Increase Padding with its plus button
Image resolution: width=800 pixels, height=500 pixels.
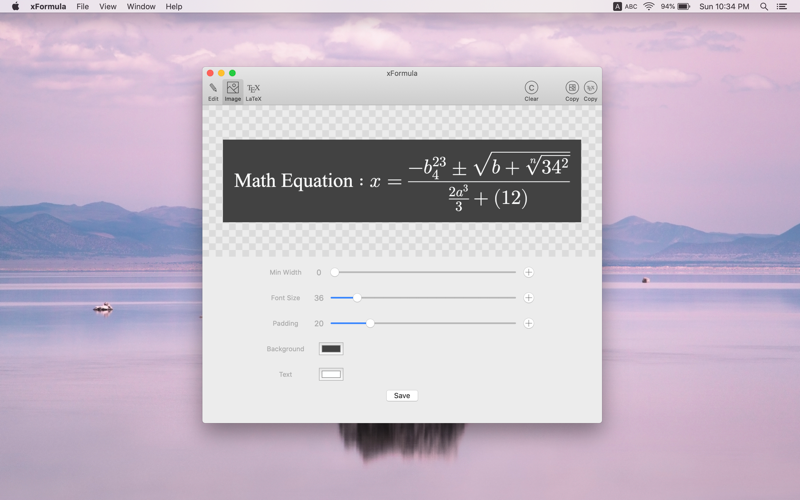pyautogui.click(x=529, y=323)
